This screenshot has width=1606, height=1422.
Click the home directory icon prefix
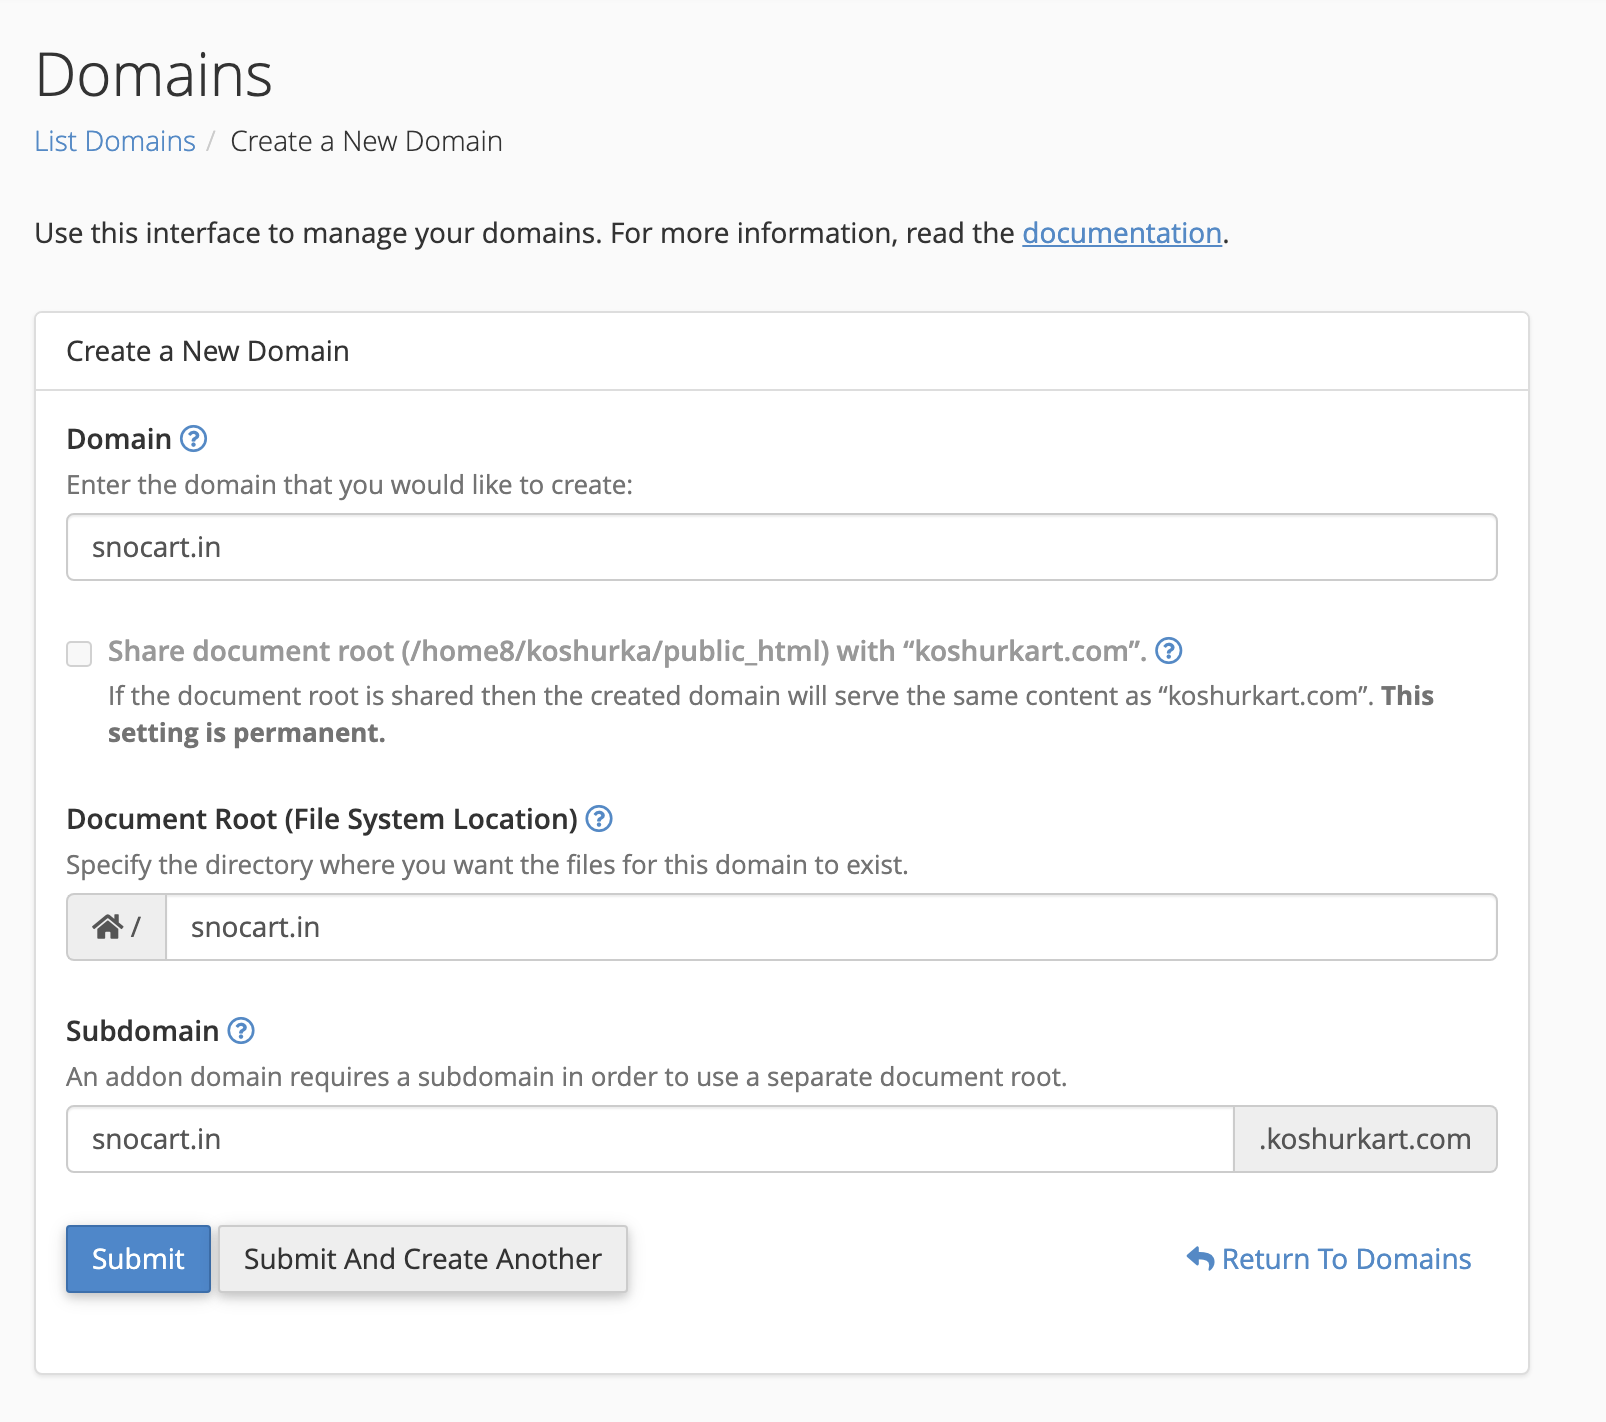[x=108, y=927]
